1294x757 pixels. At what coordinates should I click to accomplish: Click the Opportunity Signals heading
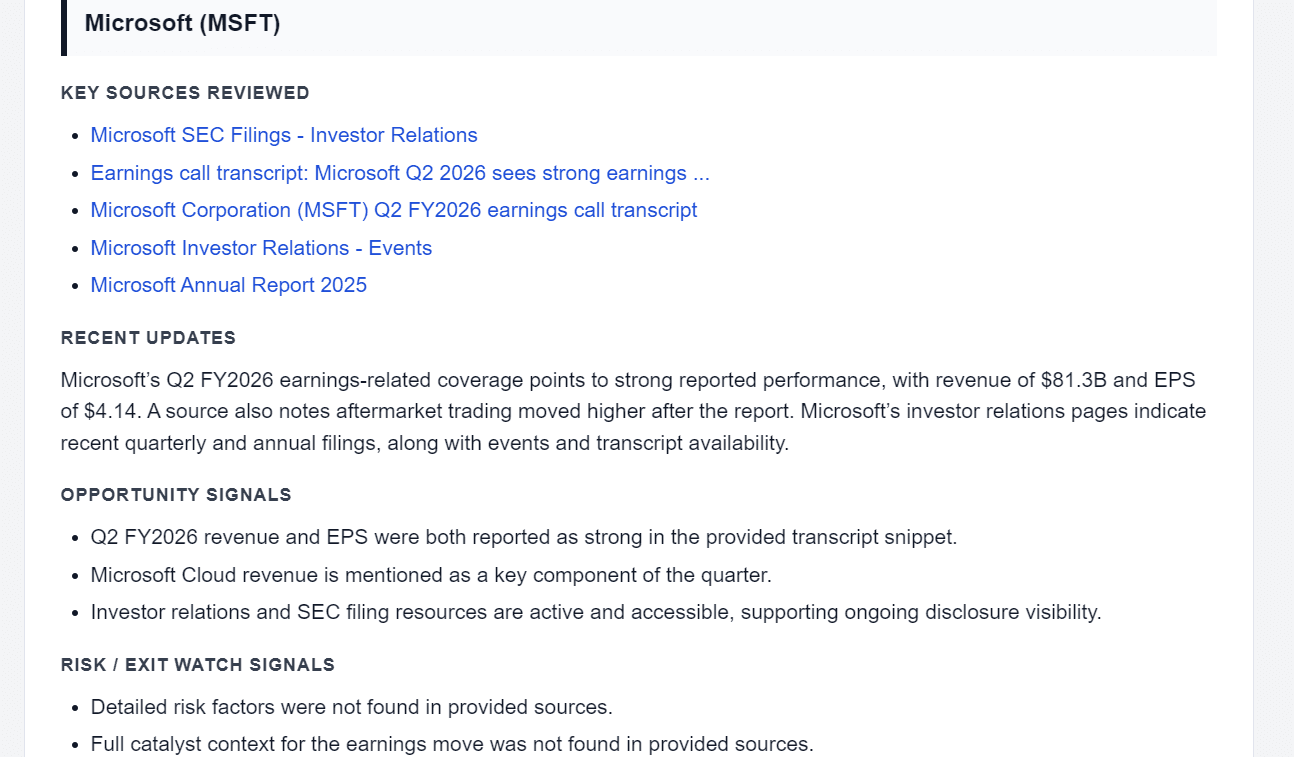click(x=176, y=495)
